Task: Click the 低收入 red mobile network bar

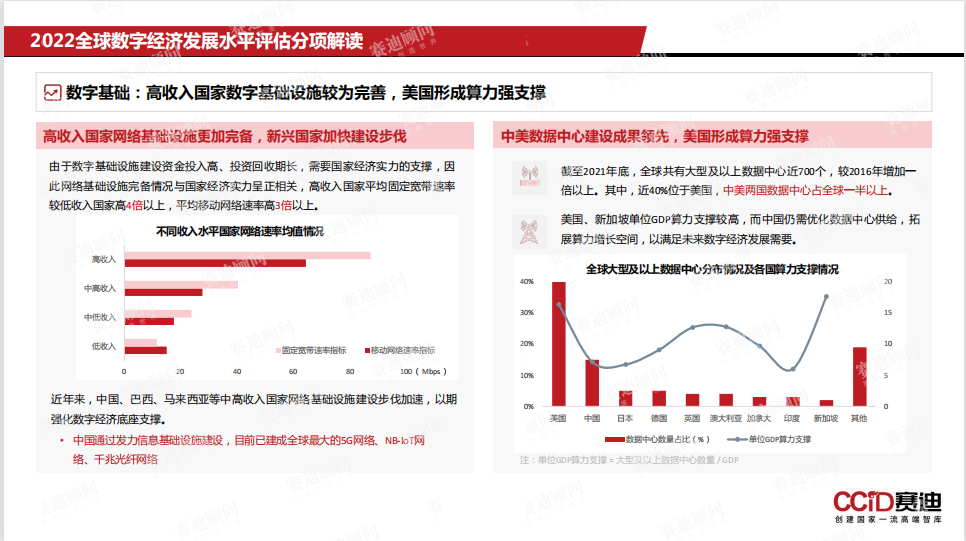Action: (146, 350)
